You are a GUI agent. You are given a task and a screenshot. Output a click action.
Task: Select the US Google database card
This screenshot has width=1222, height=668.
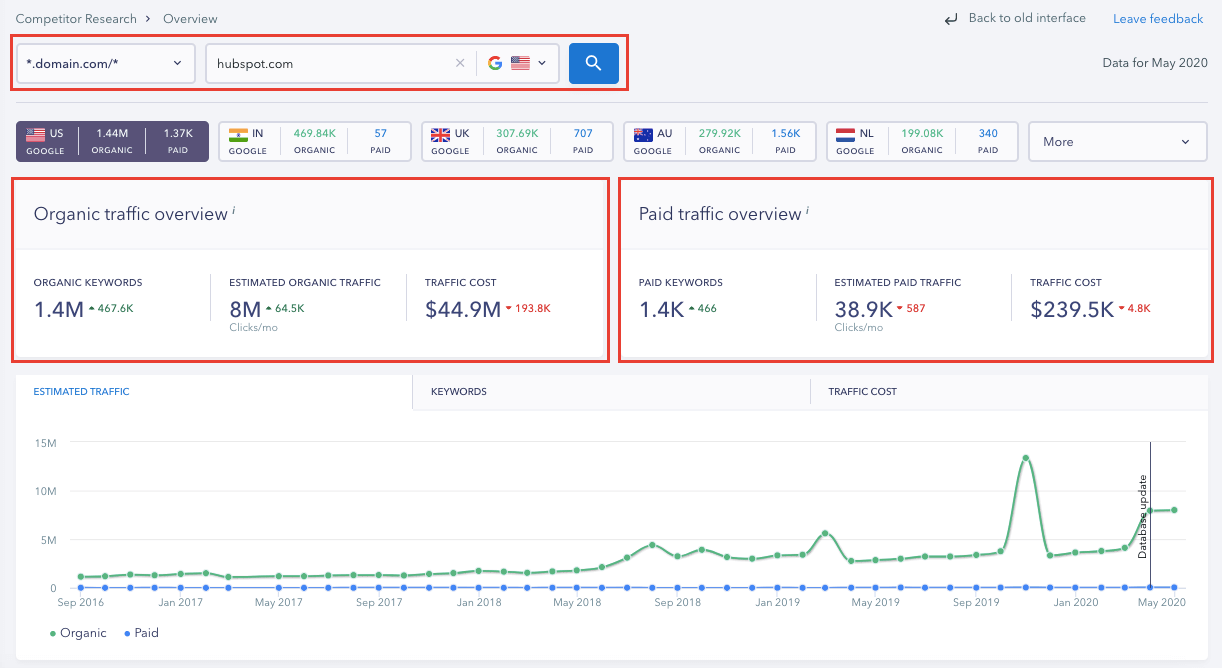112,142
